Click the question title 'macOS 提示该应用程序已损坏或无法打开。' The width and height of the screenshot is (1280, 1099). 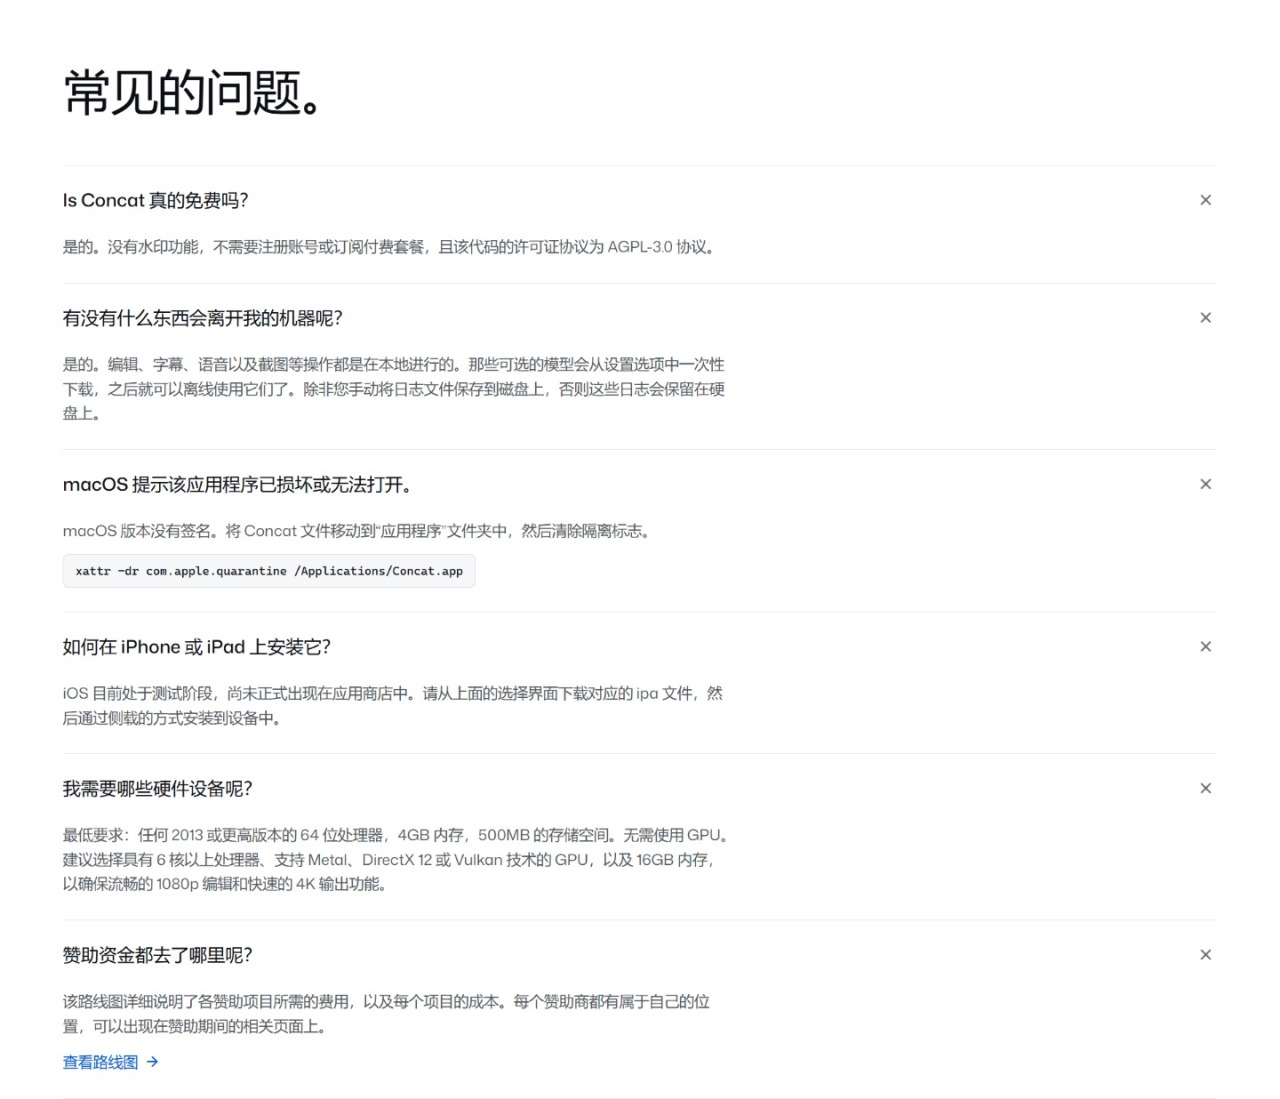pos(238,484)
